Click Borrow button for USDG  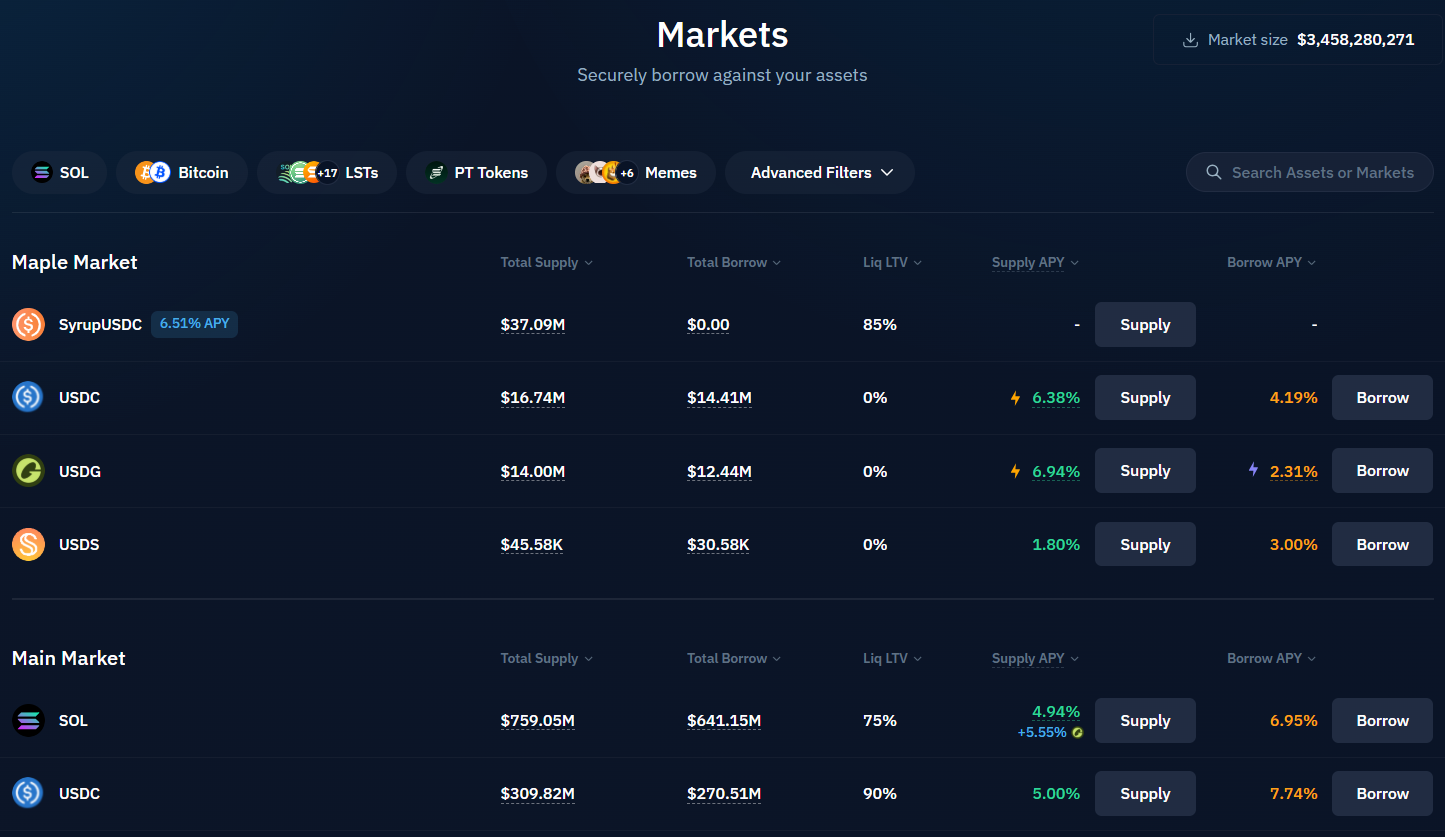coord(1382,471)
